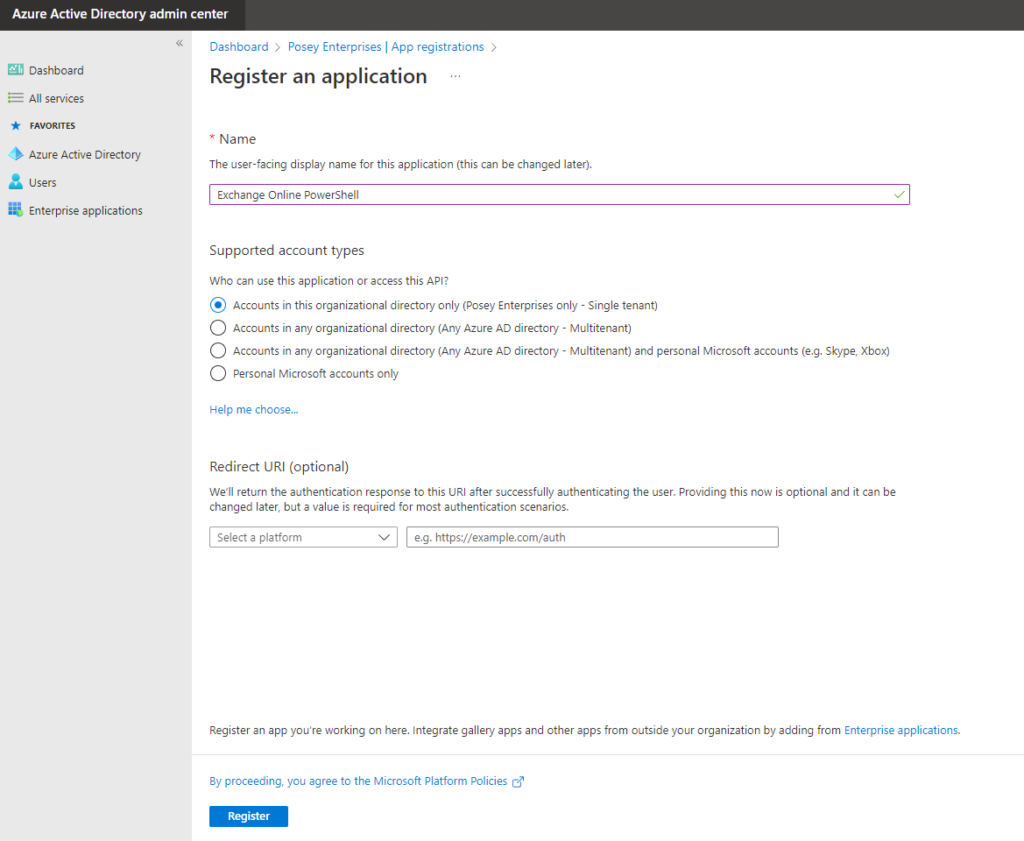Click the application Name input field

(559, 195)
